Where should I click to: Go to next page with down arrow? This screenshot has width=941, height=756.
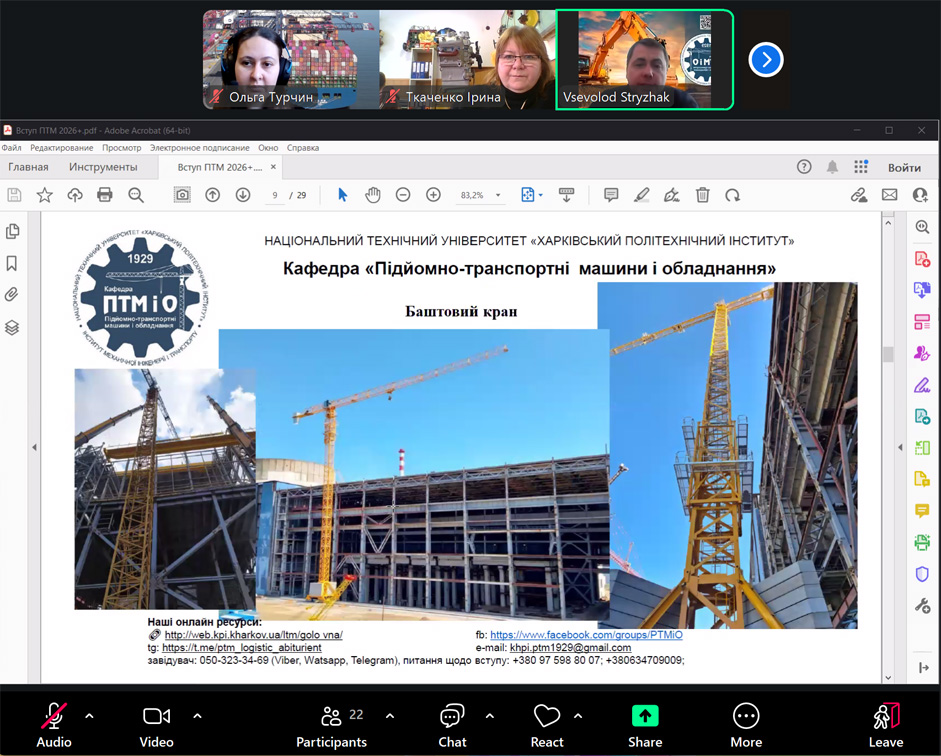click(x=243, y=195)
